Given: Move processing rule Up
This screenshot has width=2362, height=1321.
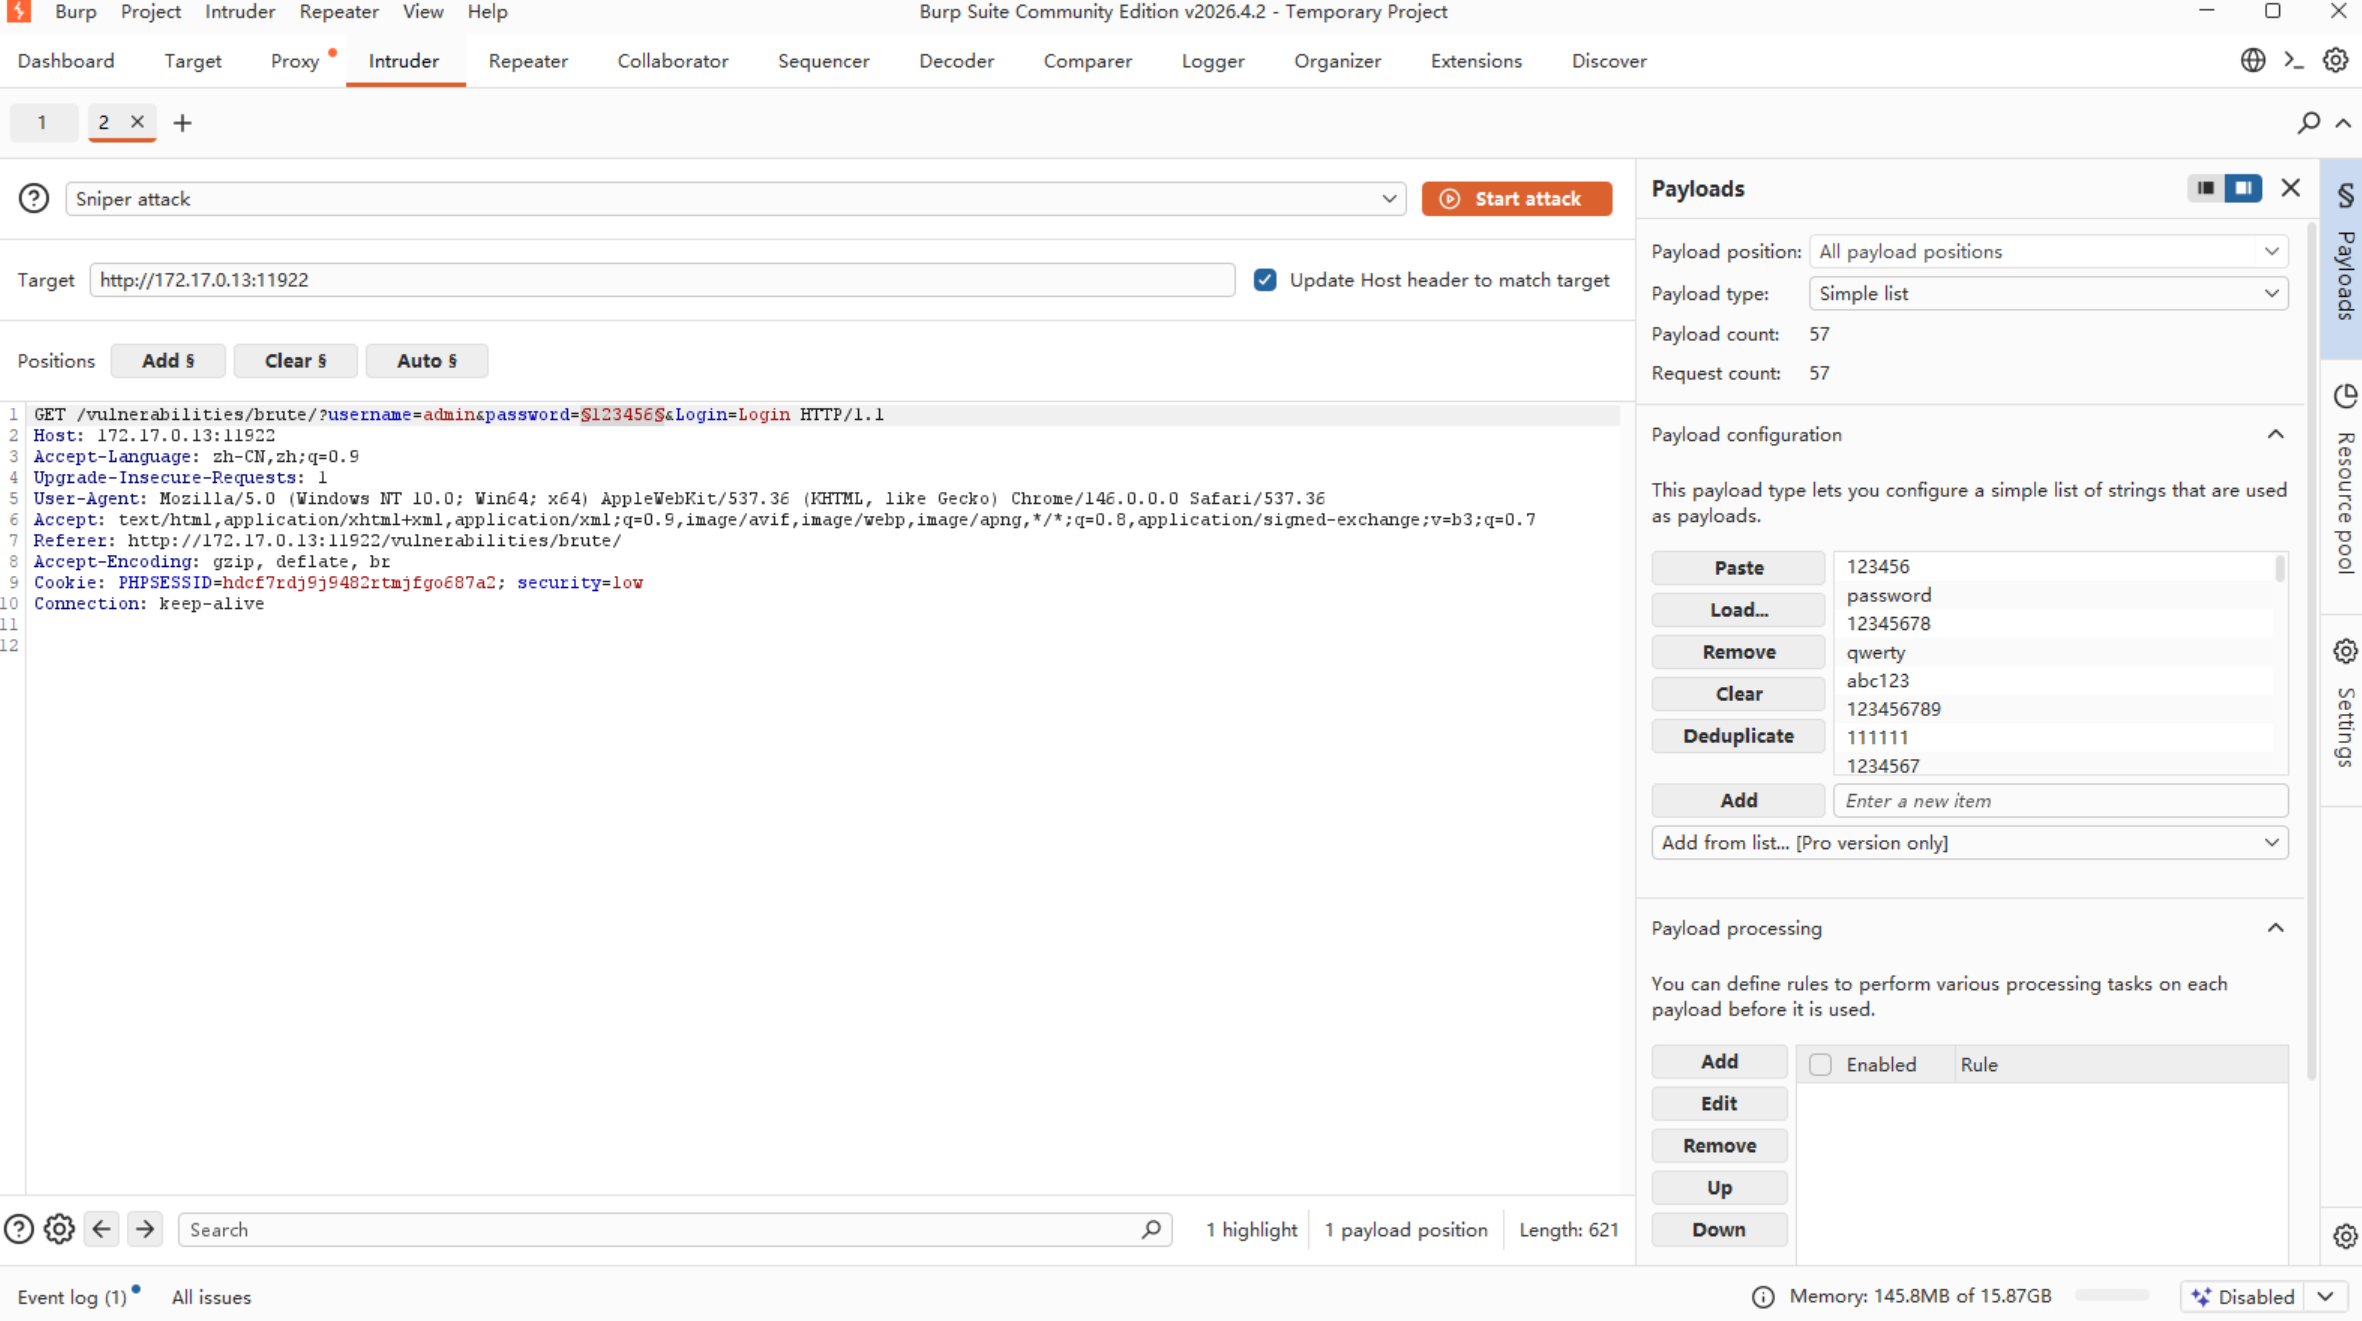Looking at the screenshot, I should 1719,1187.
